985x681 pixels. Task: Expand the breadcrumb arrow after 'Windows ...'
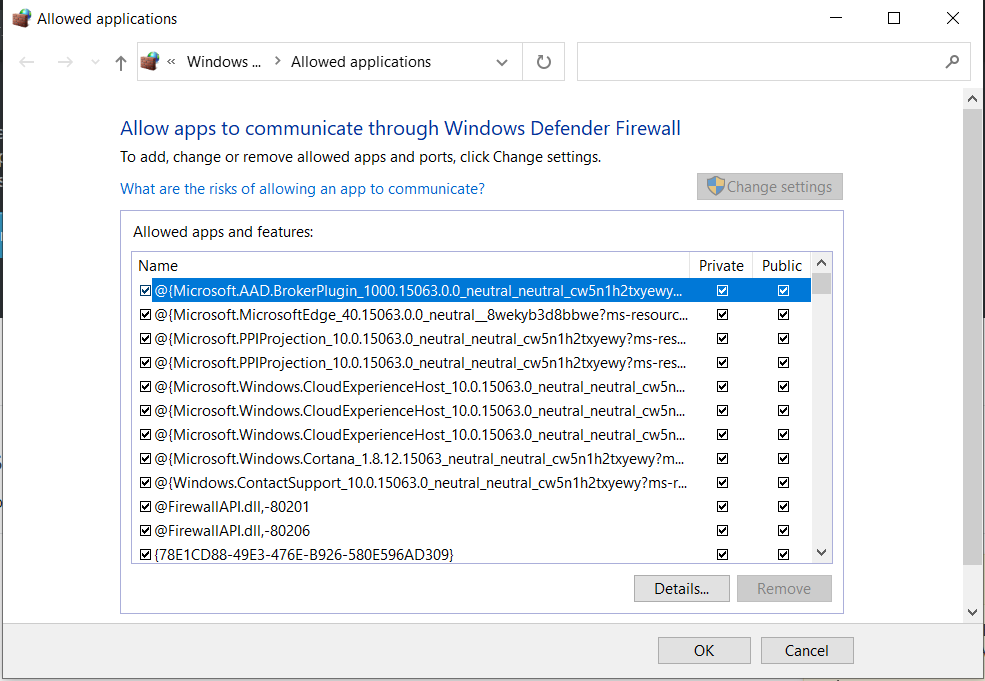pyautogui.click(x=277, y=61)
